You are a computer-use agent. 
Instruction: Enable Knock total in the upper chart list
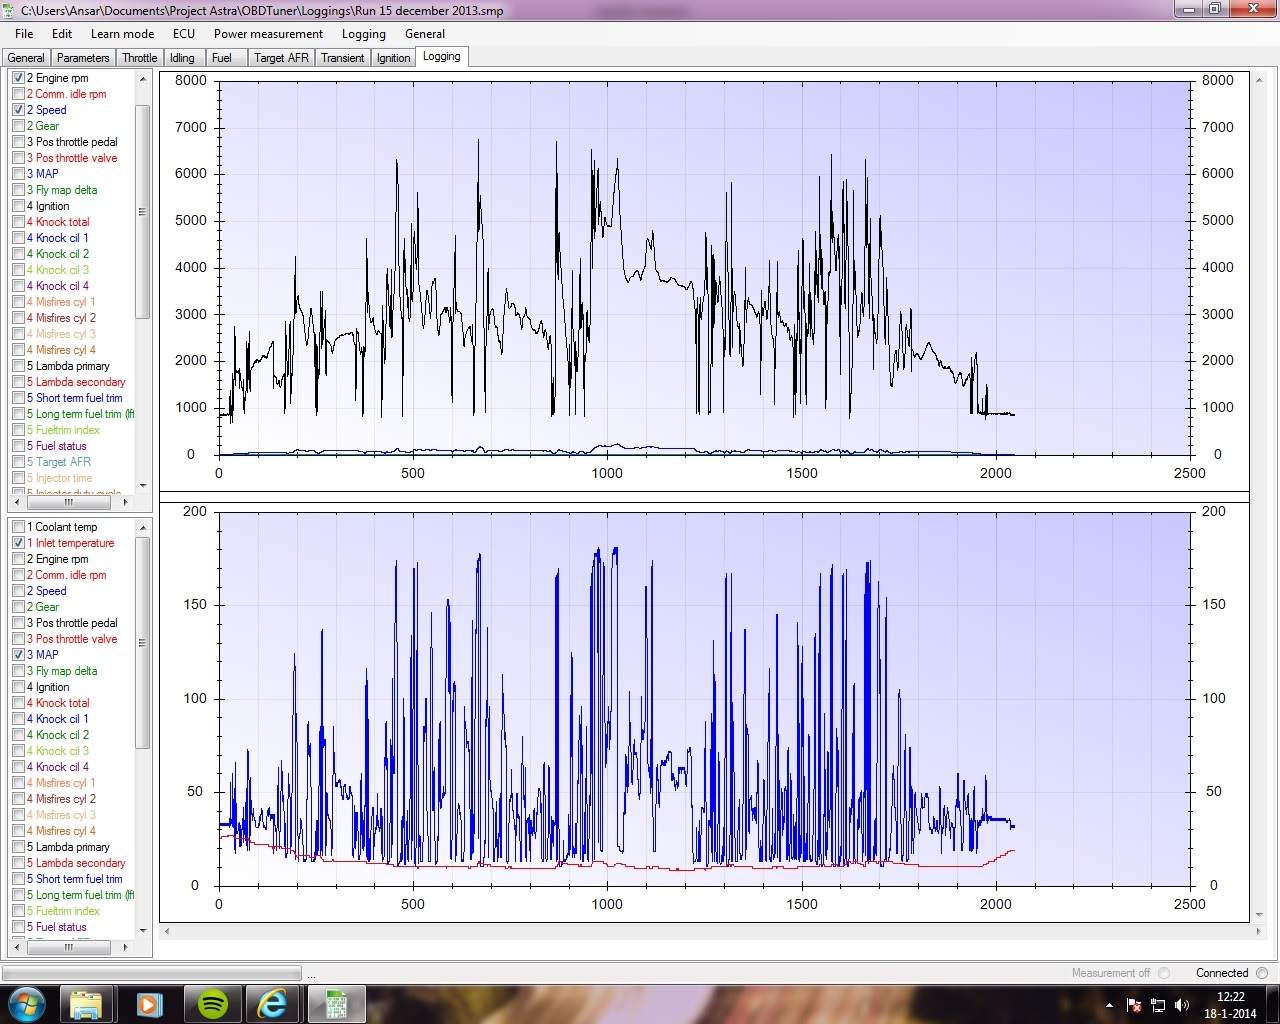click(18, 222)
